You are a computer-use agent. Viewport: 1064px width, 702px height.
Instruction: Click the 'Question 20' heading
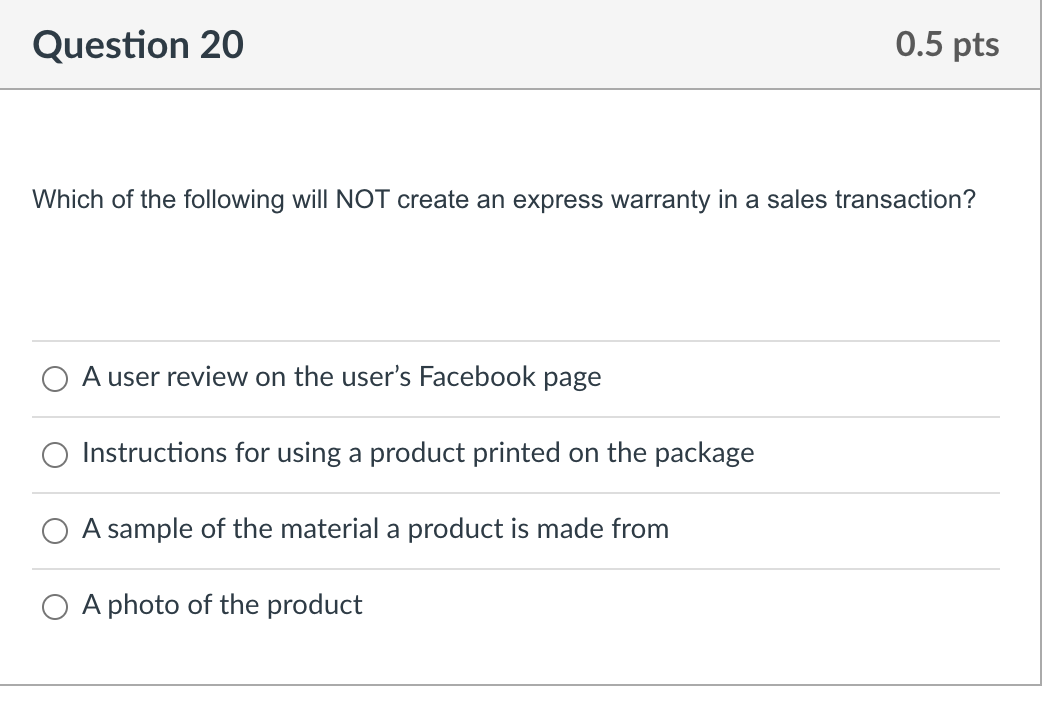[138, 45]
